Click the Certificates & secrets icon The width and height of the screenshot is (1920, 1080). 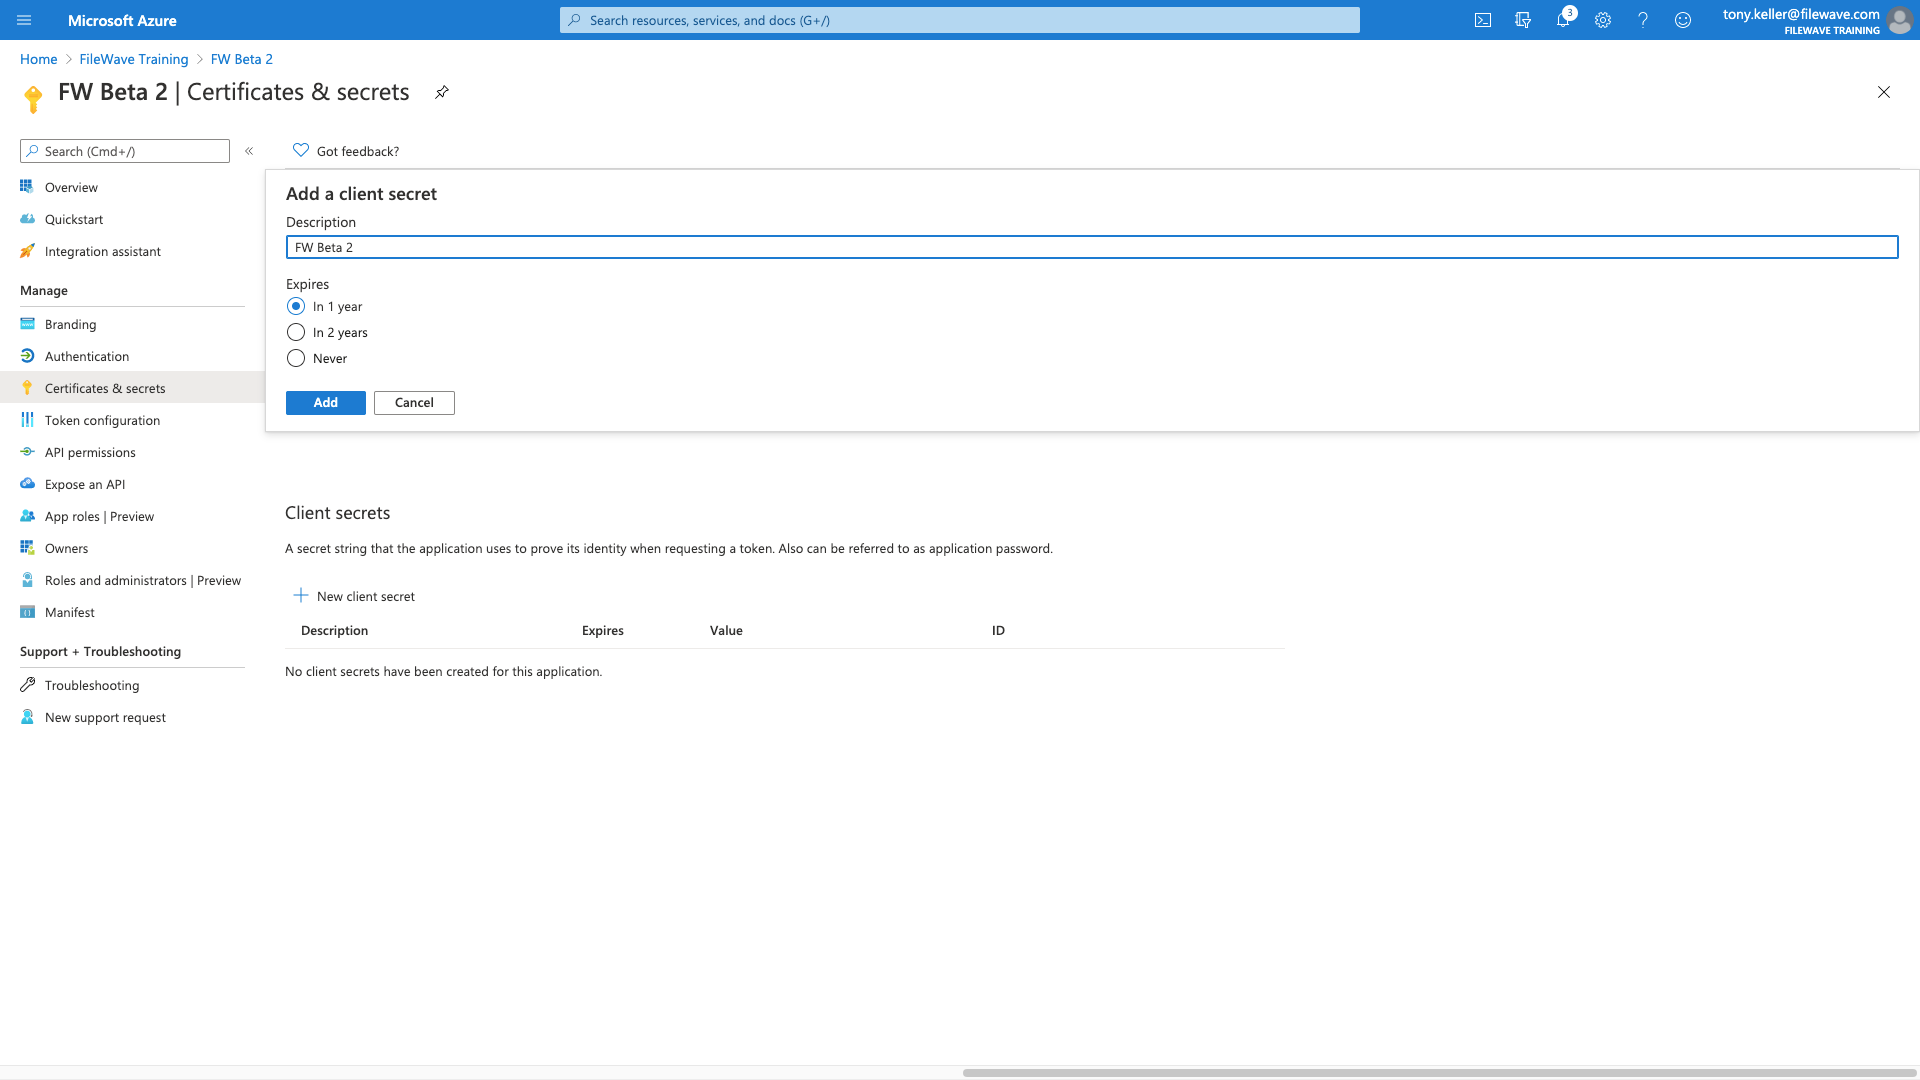(28, 388)
